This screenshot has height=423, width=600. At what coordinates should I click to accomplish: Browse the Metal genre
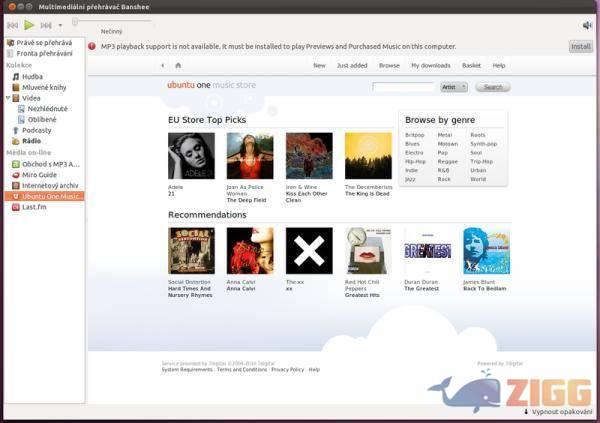click(x=445, y=135)
